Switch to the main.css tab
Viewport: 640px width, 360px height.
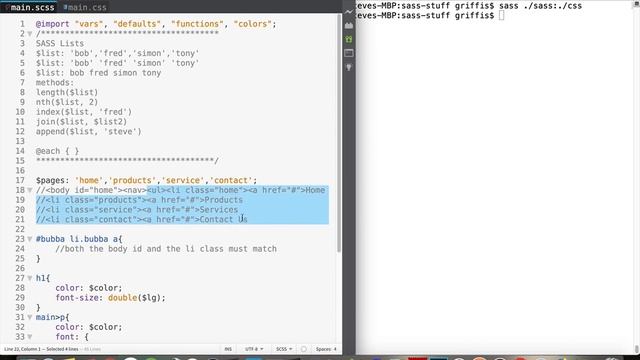85,7
